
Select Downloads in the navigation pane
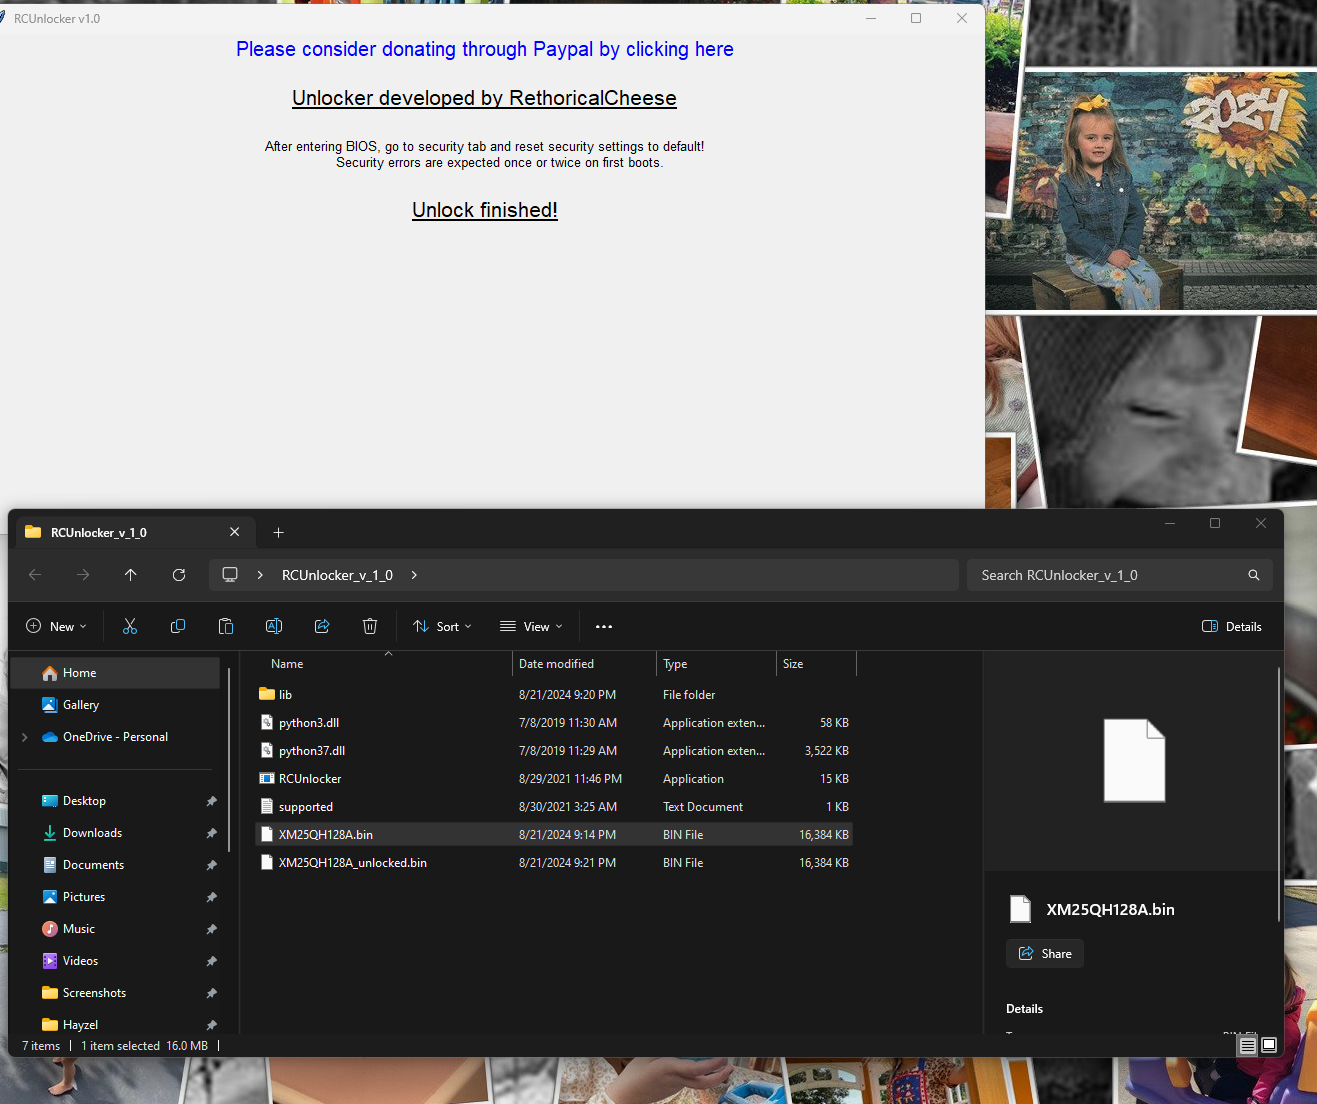pyautogui.click(x=92, y=833)
